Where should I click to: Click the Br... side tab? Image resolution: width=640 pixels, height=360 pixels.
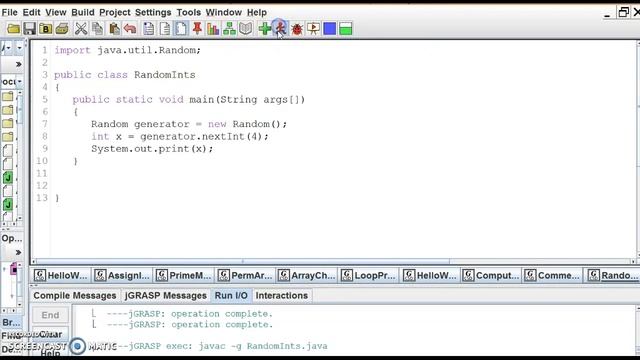[x=11, y=322]
